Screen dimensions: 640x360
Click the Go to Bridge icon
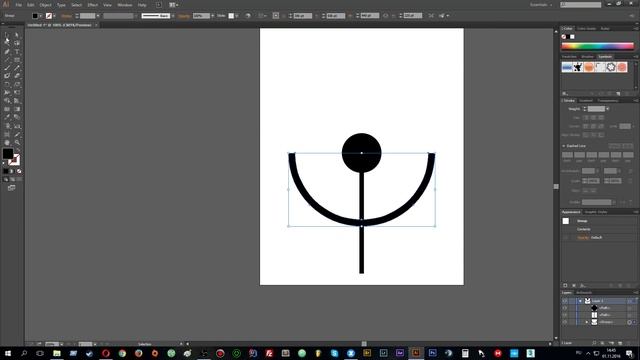[159, 5]
